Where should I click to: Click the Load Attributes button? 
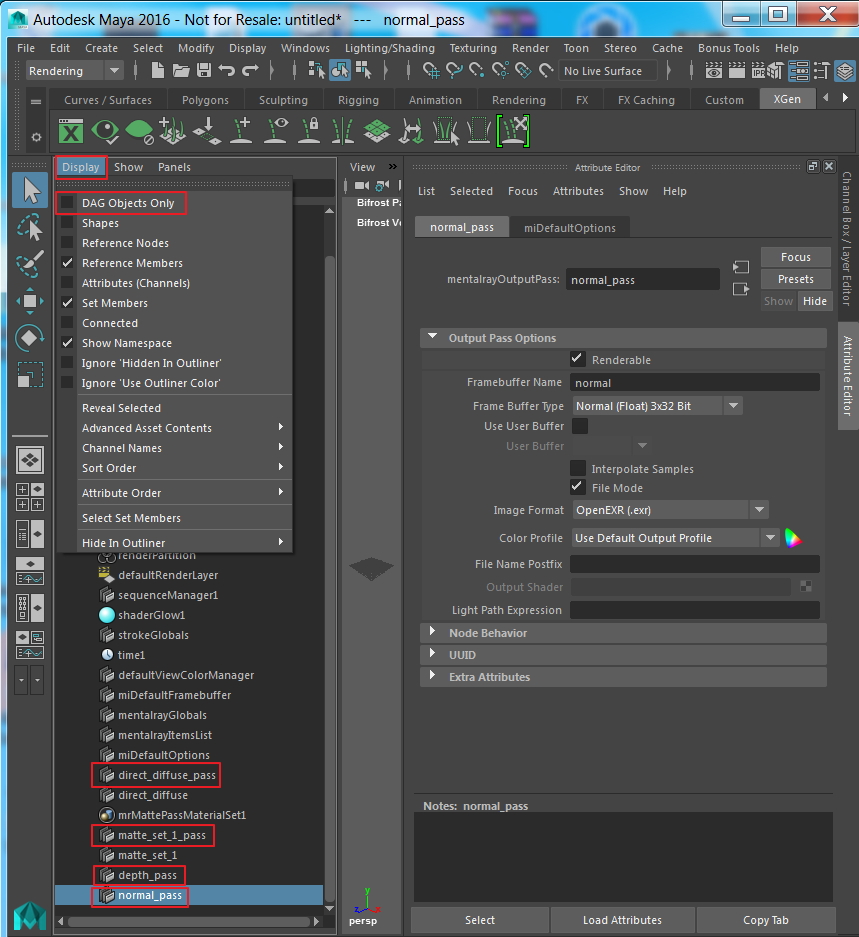click(x=622, y=919)
